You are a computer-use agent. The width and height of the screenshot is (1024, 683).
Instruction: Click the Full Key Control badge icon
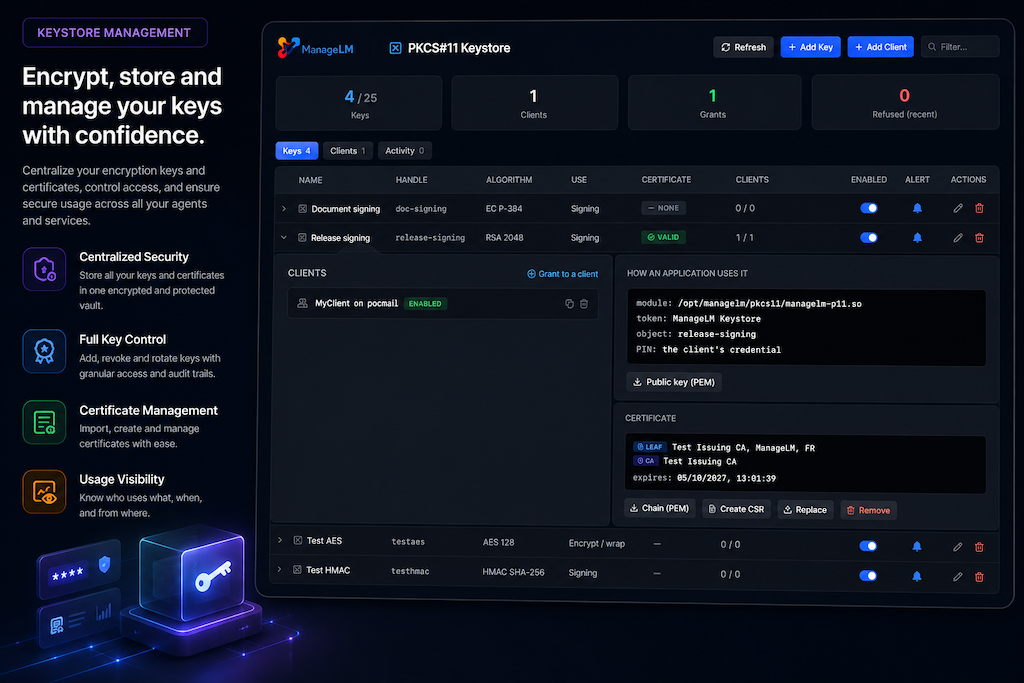(x=44, y=351)
